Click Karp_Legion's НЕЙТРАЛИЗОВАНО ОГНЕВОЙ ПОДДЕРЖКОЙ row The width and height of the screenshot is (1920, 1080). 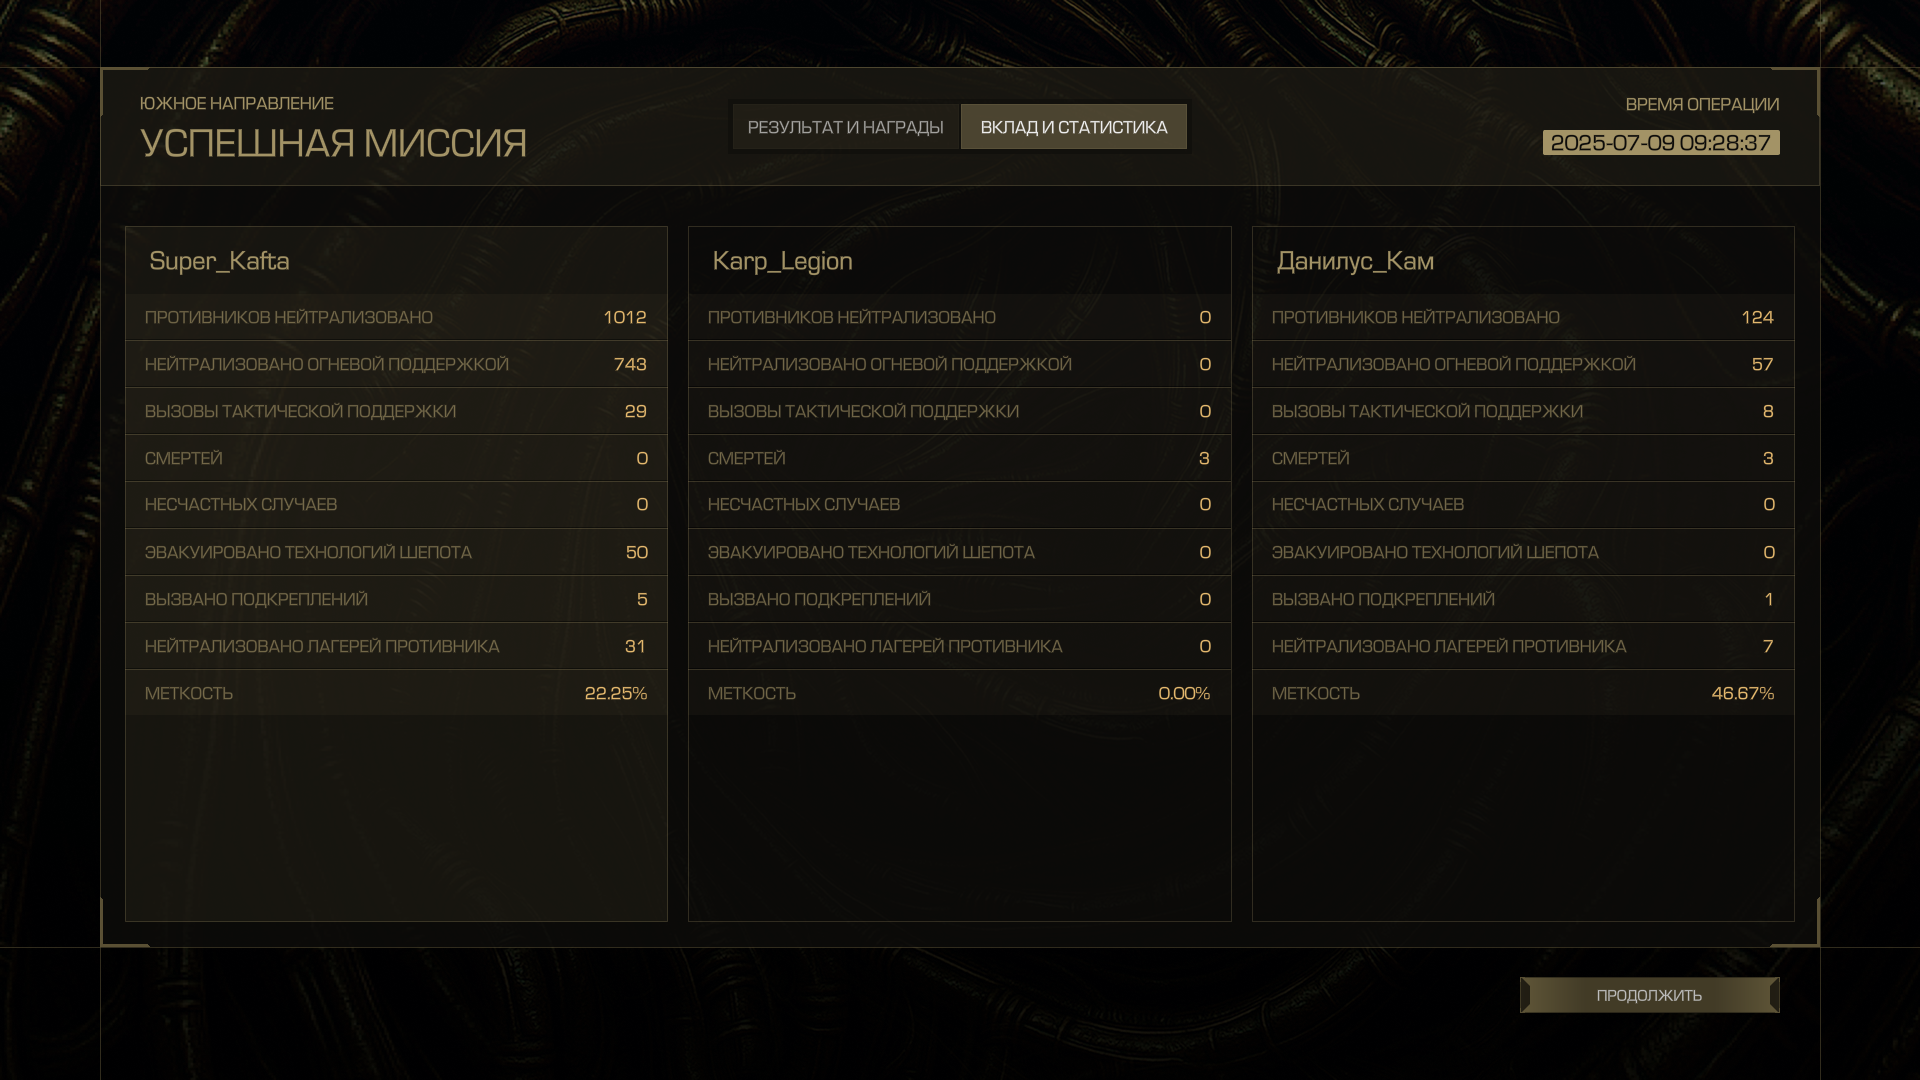960,364
